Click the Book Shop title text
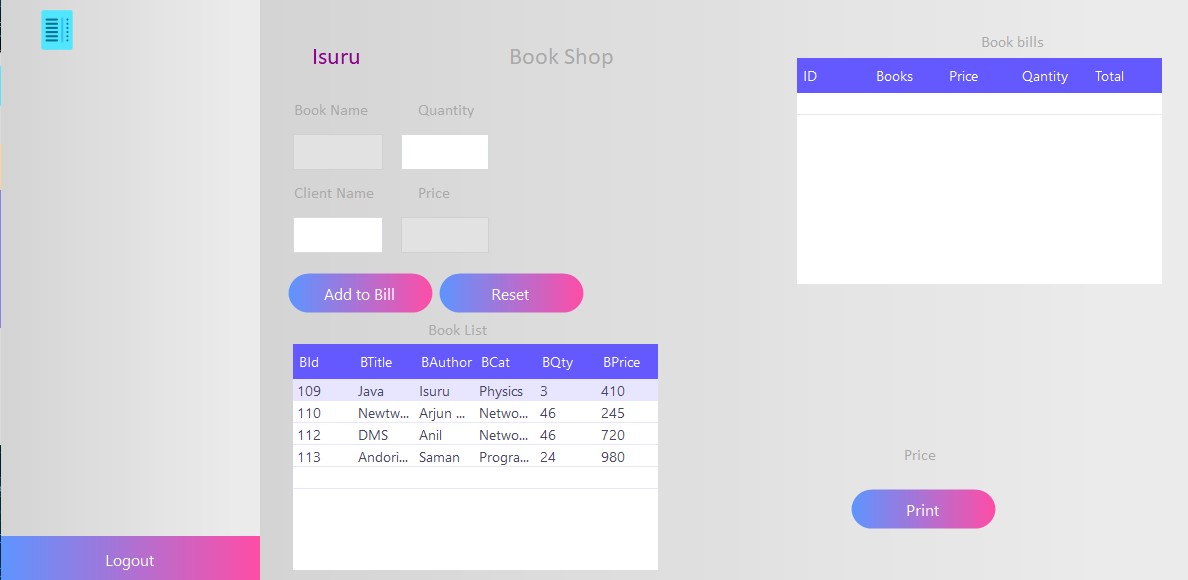The width and height of the screenshot is (1188, 580). [561, 57]
